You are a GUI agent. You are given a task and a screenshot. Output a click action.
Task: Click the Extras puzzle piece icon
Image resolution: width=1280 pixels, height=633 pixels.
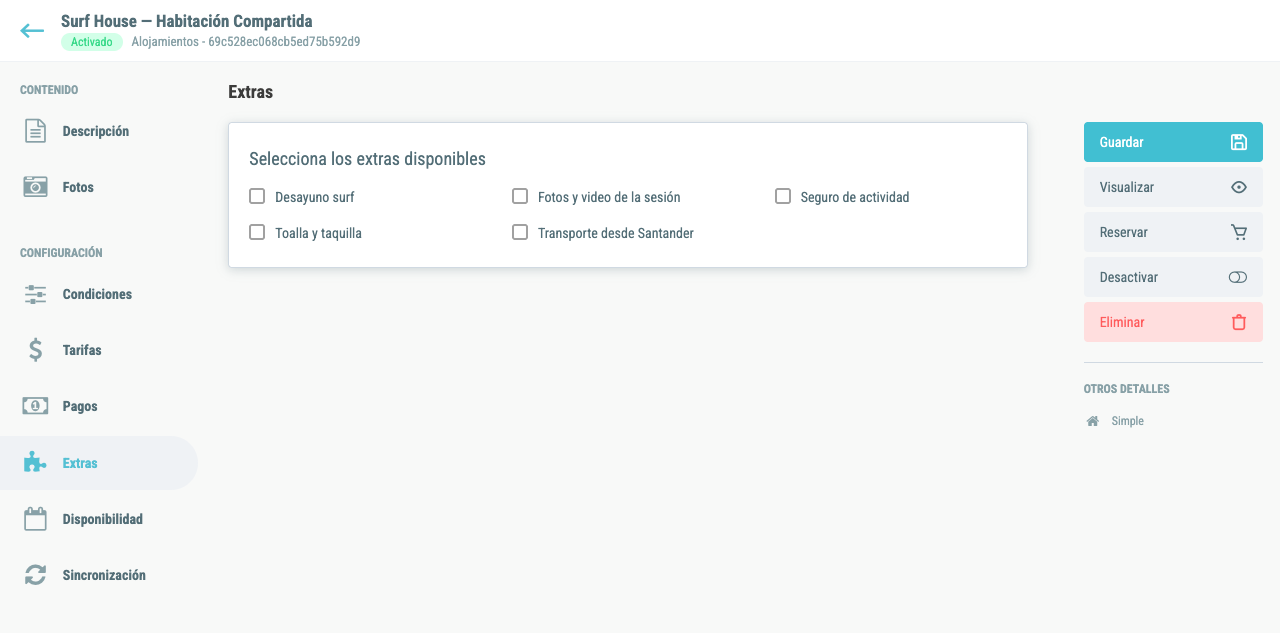(x=36, y=463)
